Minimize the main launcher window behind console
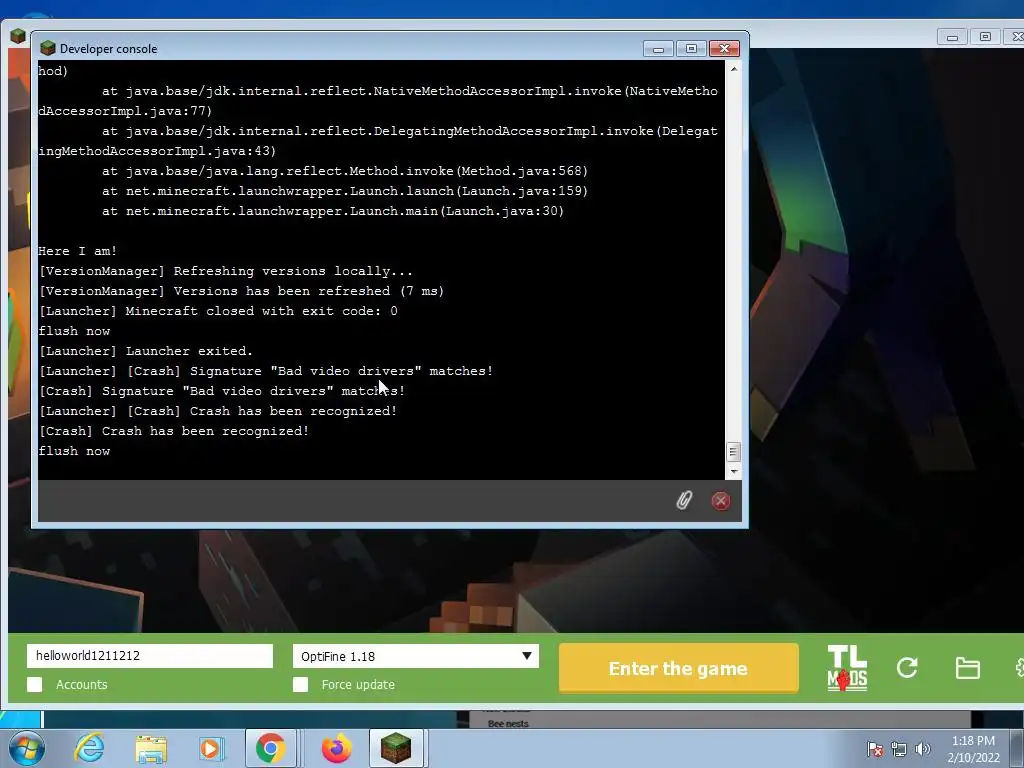Viewport: 1024px width, 768px height. pyautogui.click(x=952, y=37)
